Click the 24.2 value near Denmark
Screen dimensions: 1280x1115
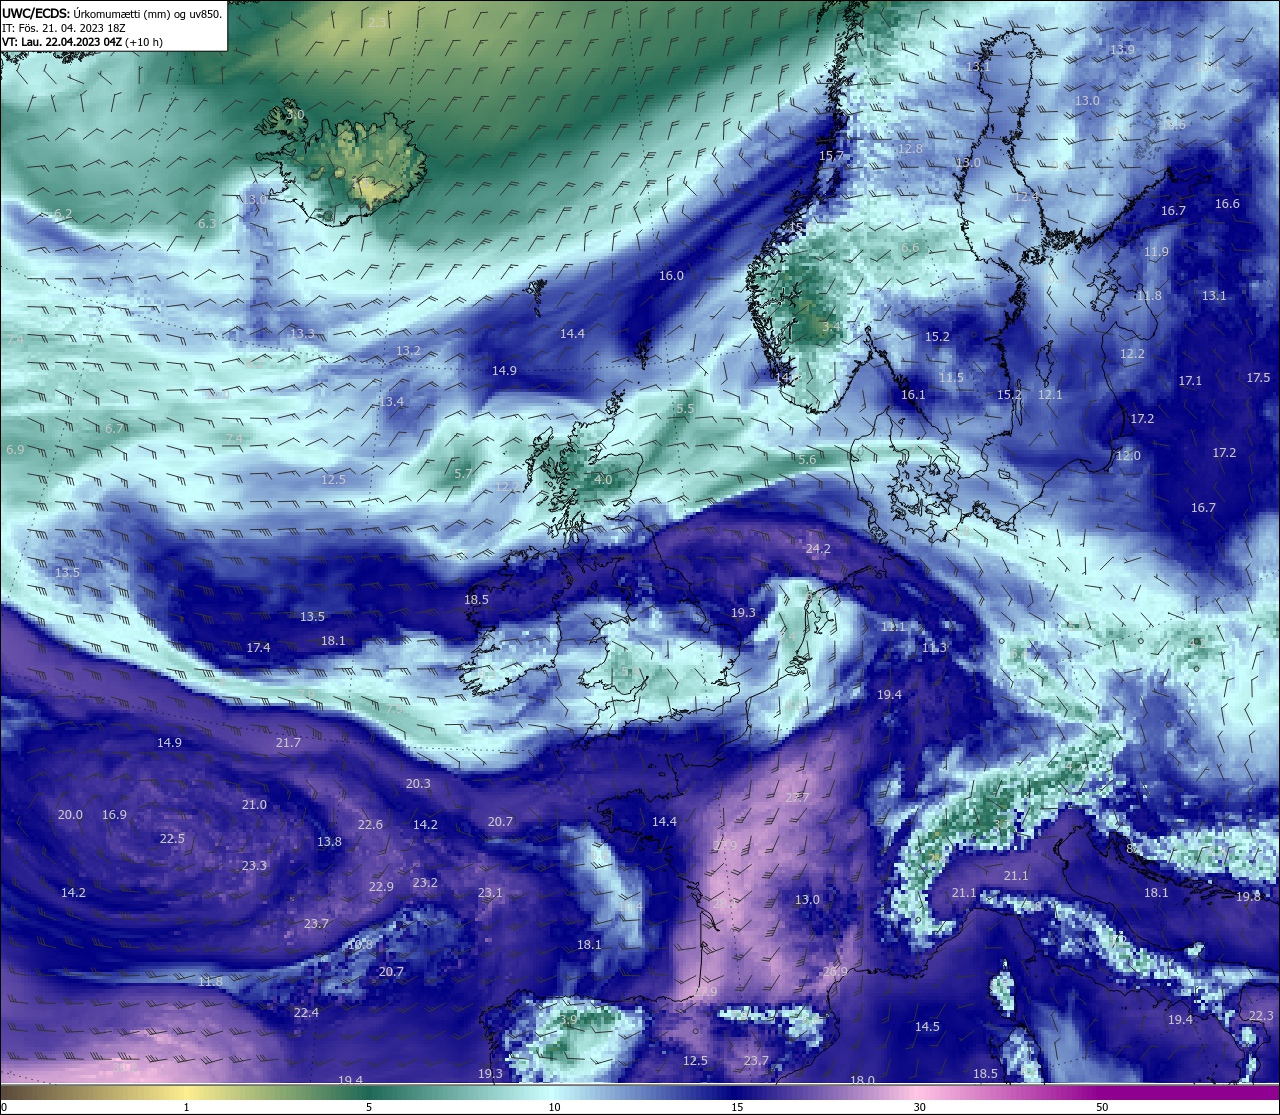(818, 549)
